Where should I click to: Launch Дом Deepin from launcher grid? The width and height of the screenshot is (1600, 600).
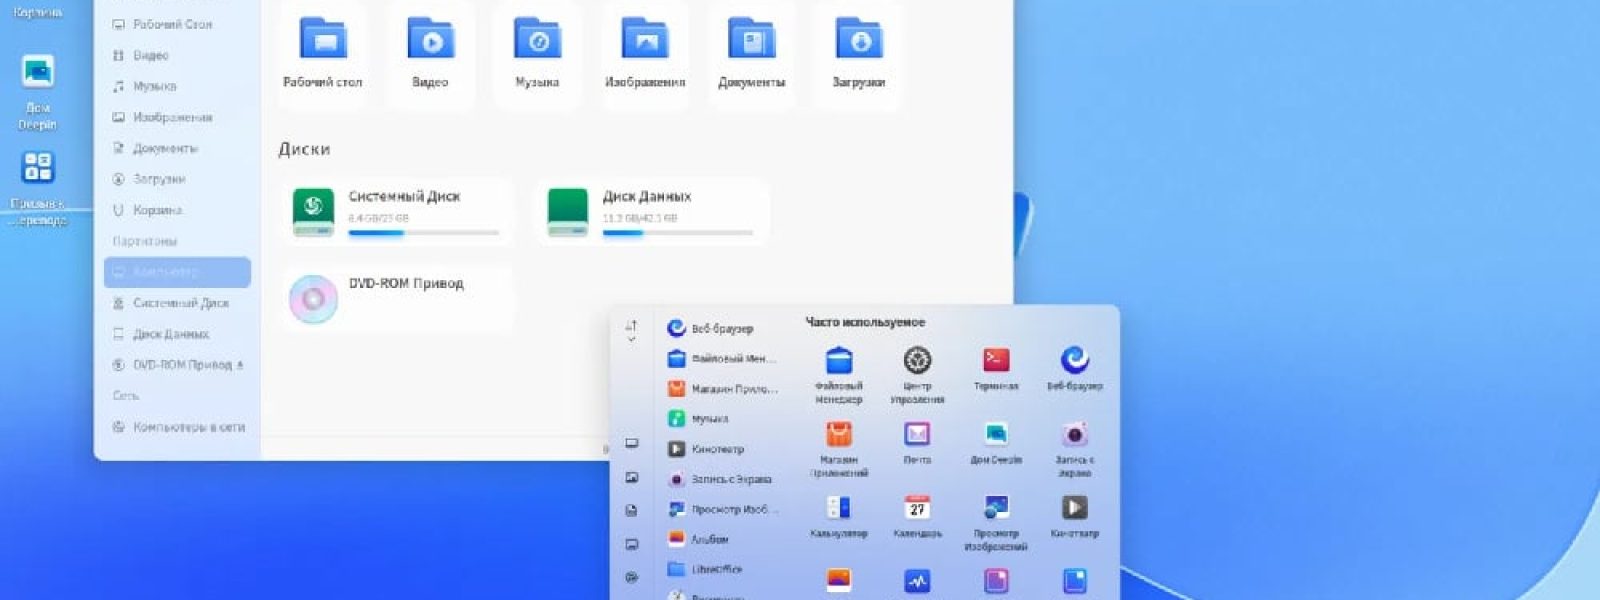point(996,442)
